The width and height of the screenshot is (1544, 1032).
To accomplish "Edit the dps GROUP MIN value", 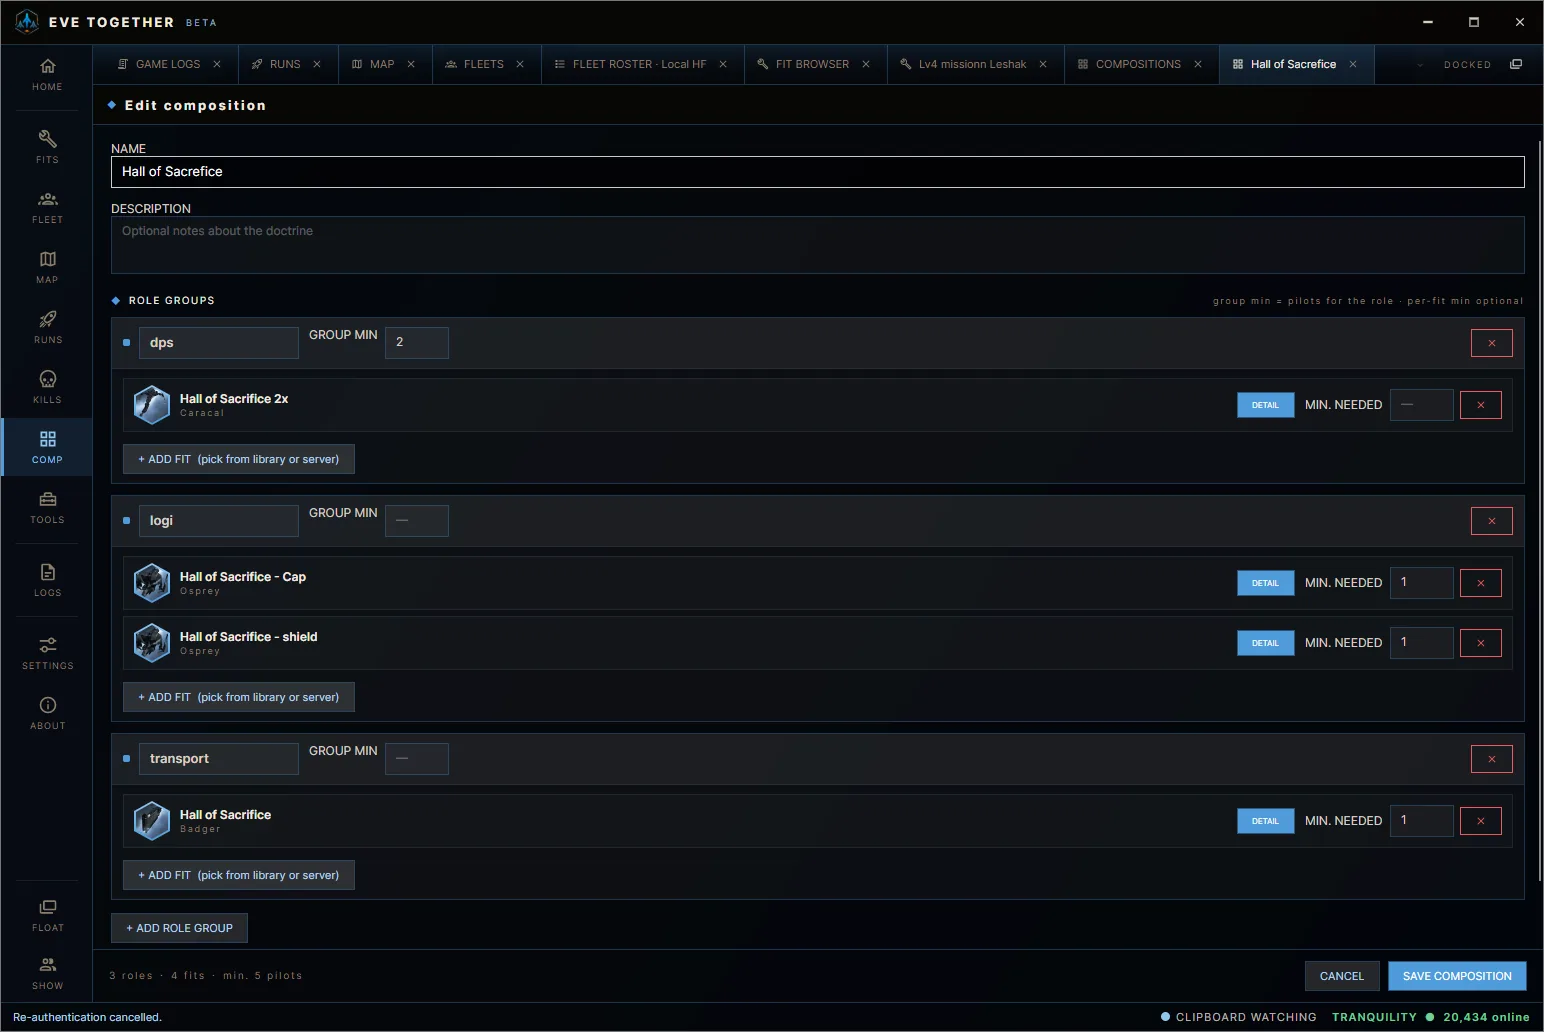I will coord(417,343).
